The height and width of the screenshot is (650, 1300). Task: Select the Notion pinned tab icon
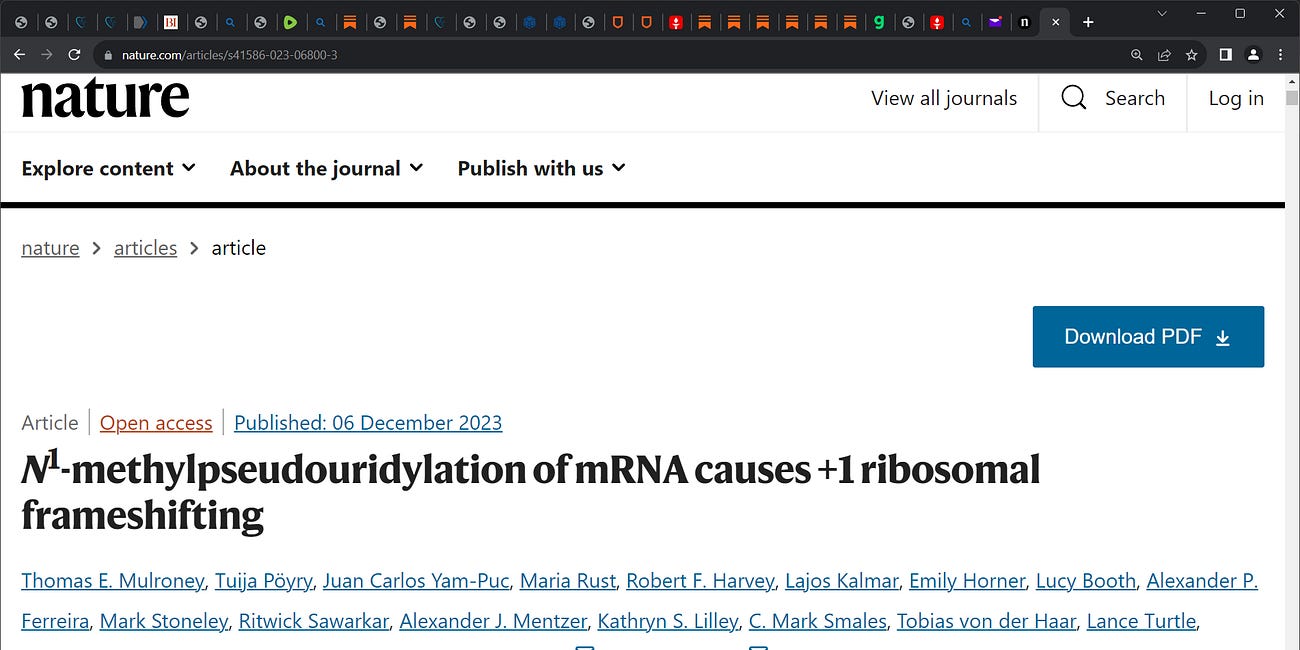[x=1024, y=21]
